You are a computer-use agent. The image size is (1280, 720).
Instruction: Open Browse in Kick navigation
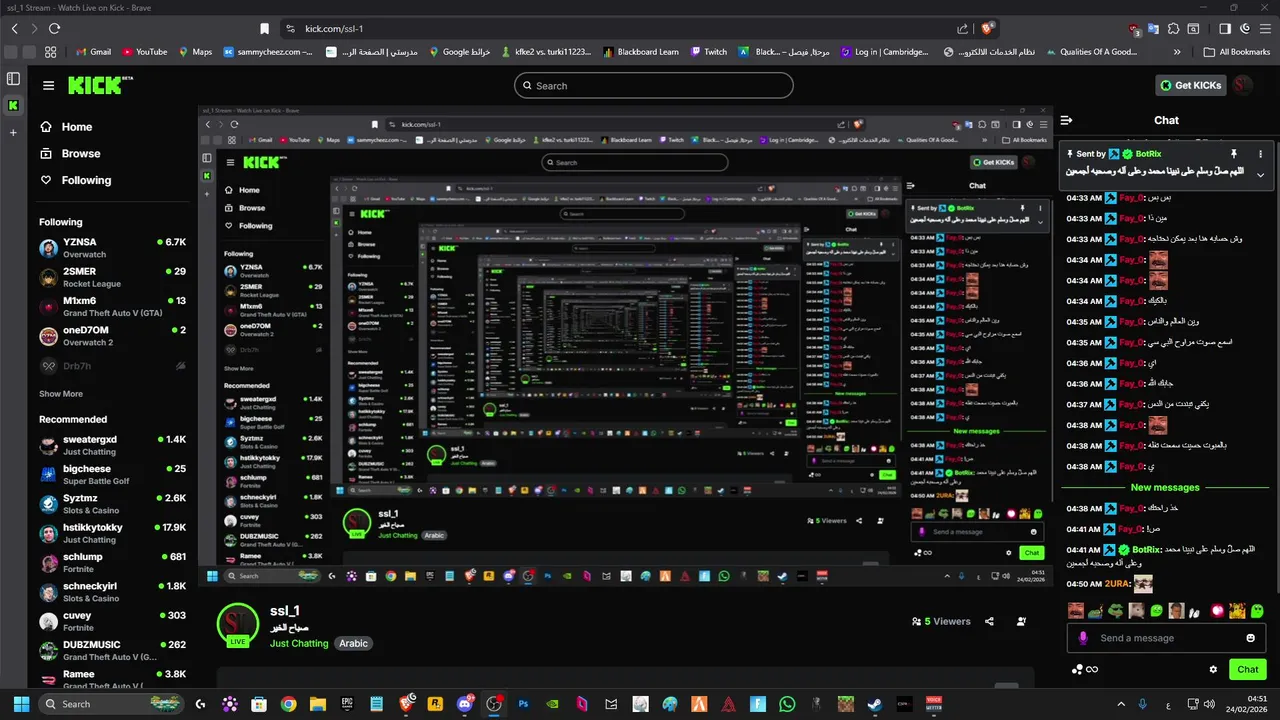coord(70,154)
